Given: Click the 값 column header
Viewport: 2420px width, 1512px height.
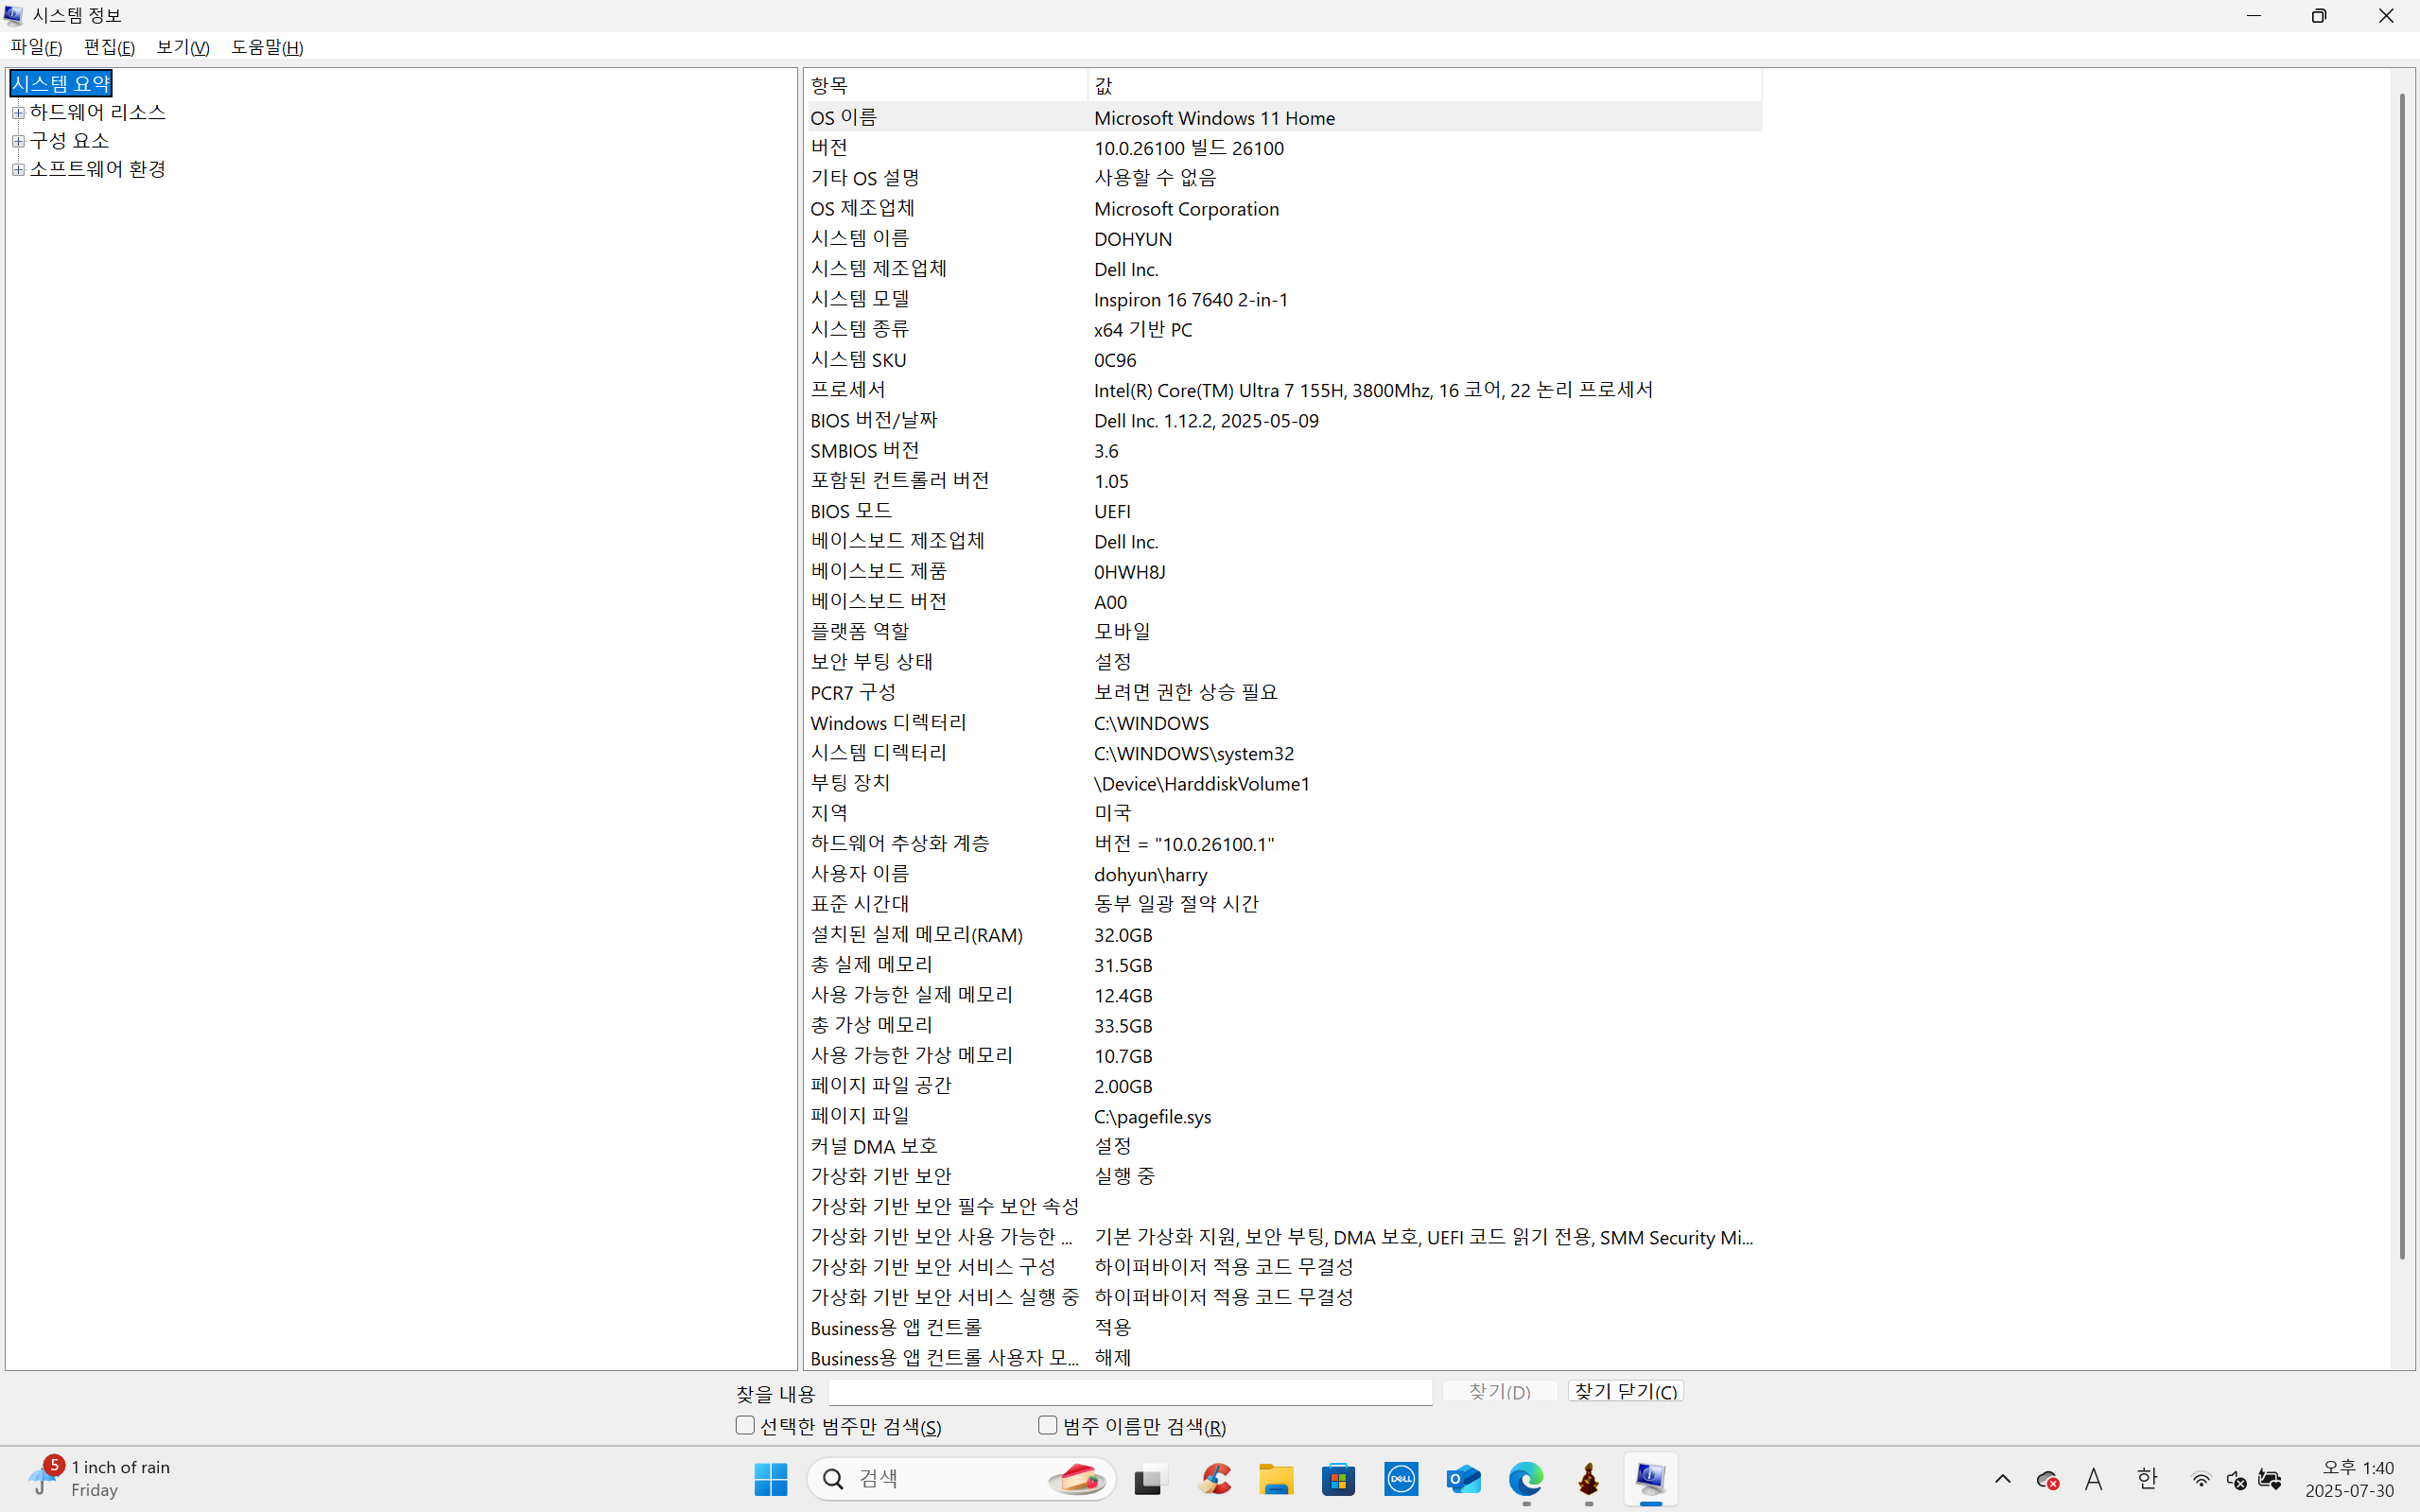Looking at the screenshot, I should [1425, 85].
